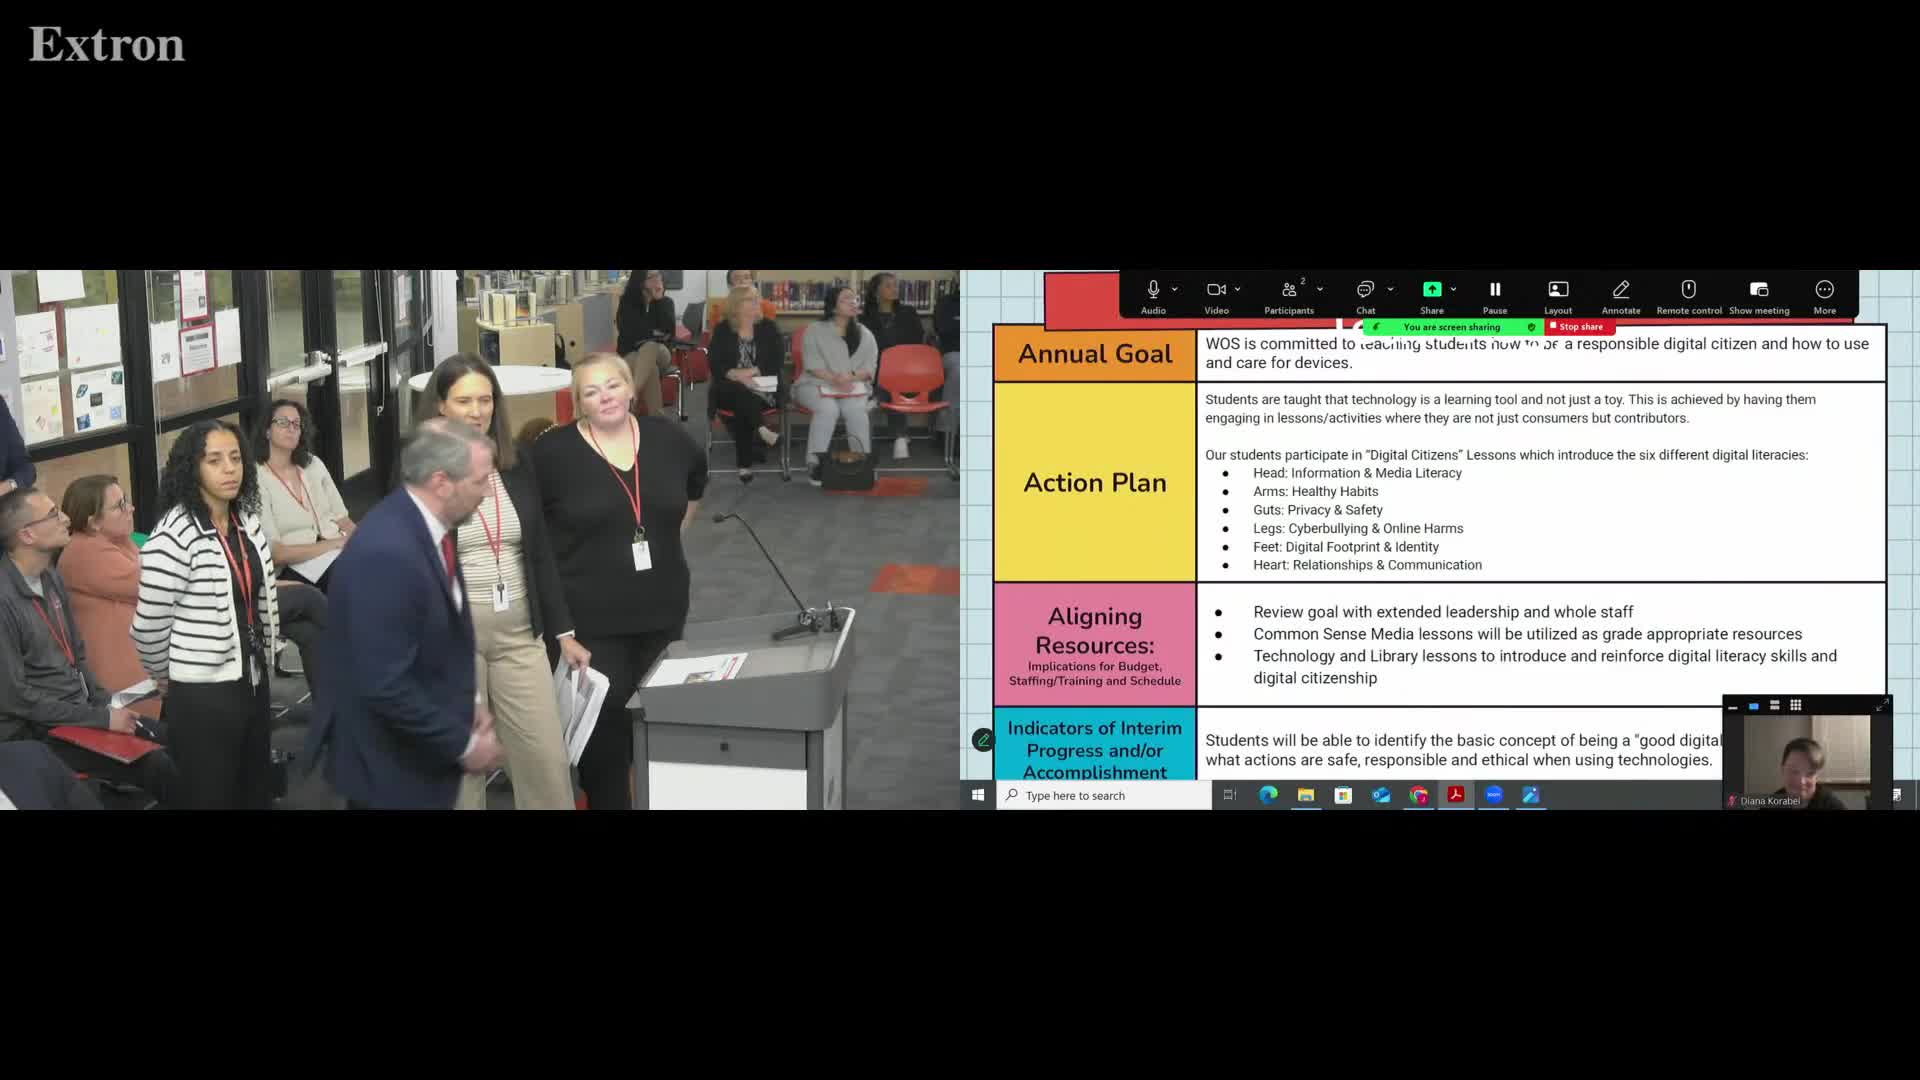Open the Video settings dropdown arrow
The image size is (1920, 1080).
(1238, 290)
